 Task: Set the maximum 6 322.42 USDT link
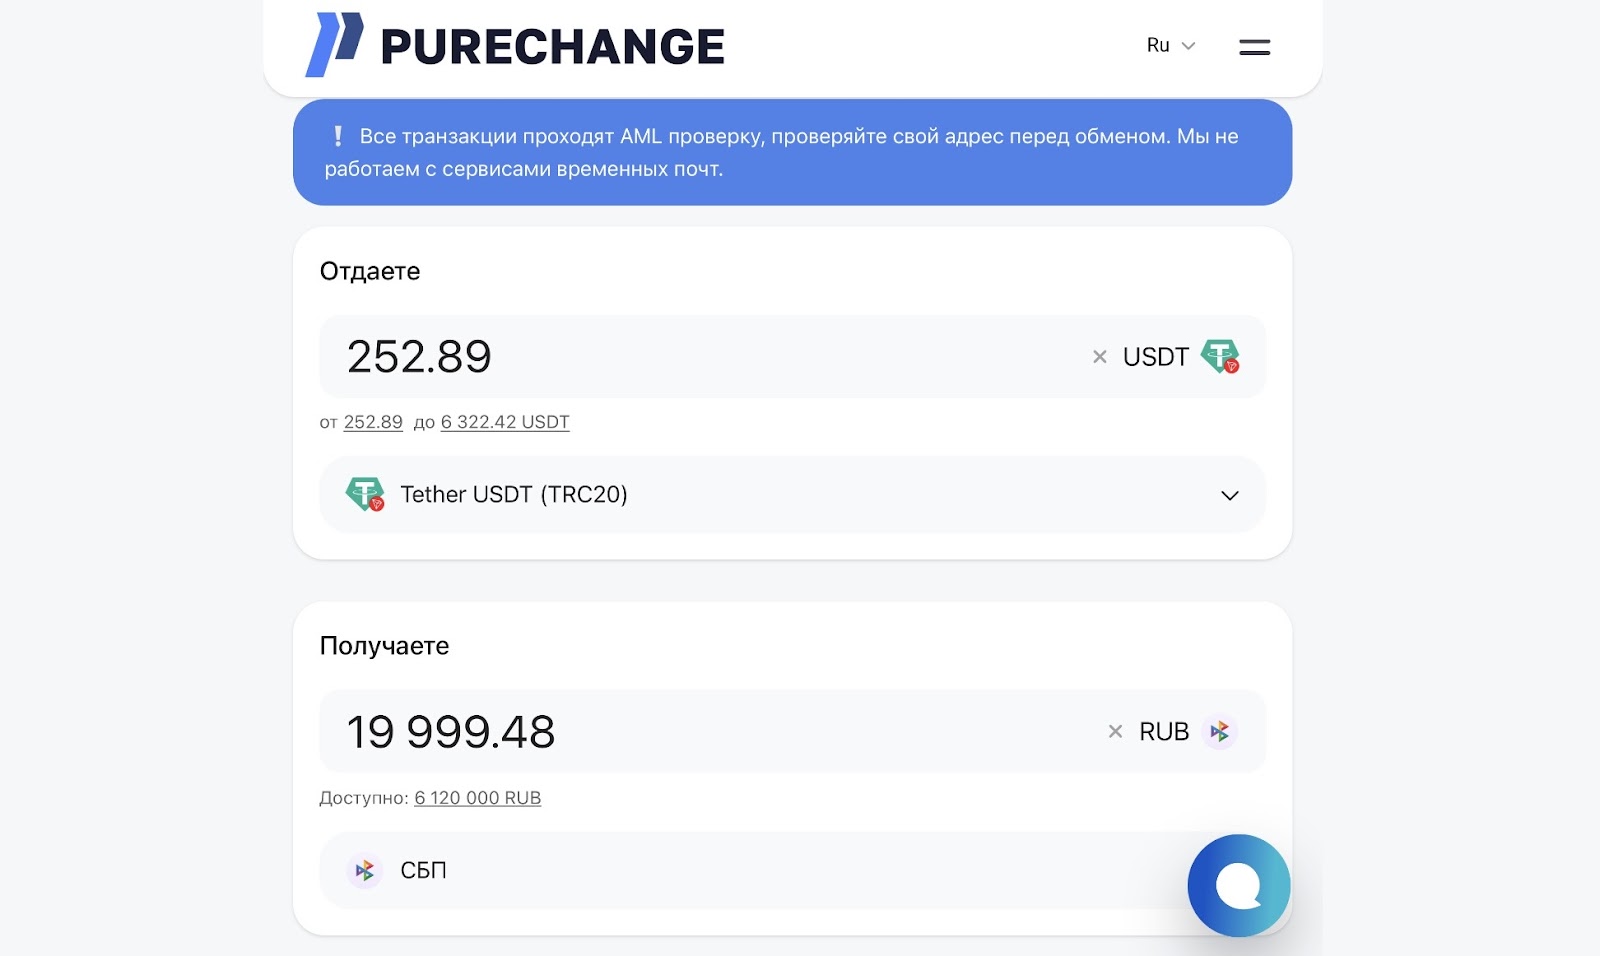pyautogui.click(x=505, y=422)
